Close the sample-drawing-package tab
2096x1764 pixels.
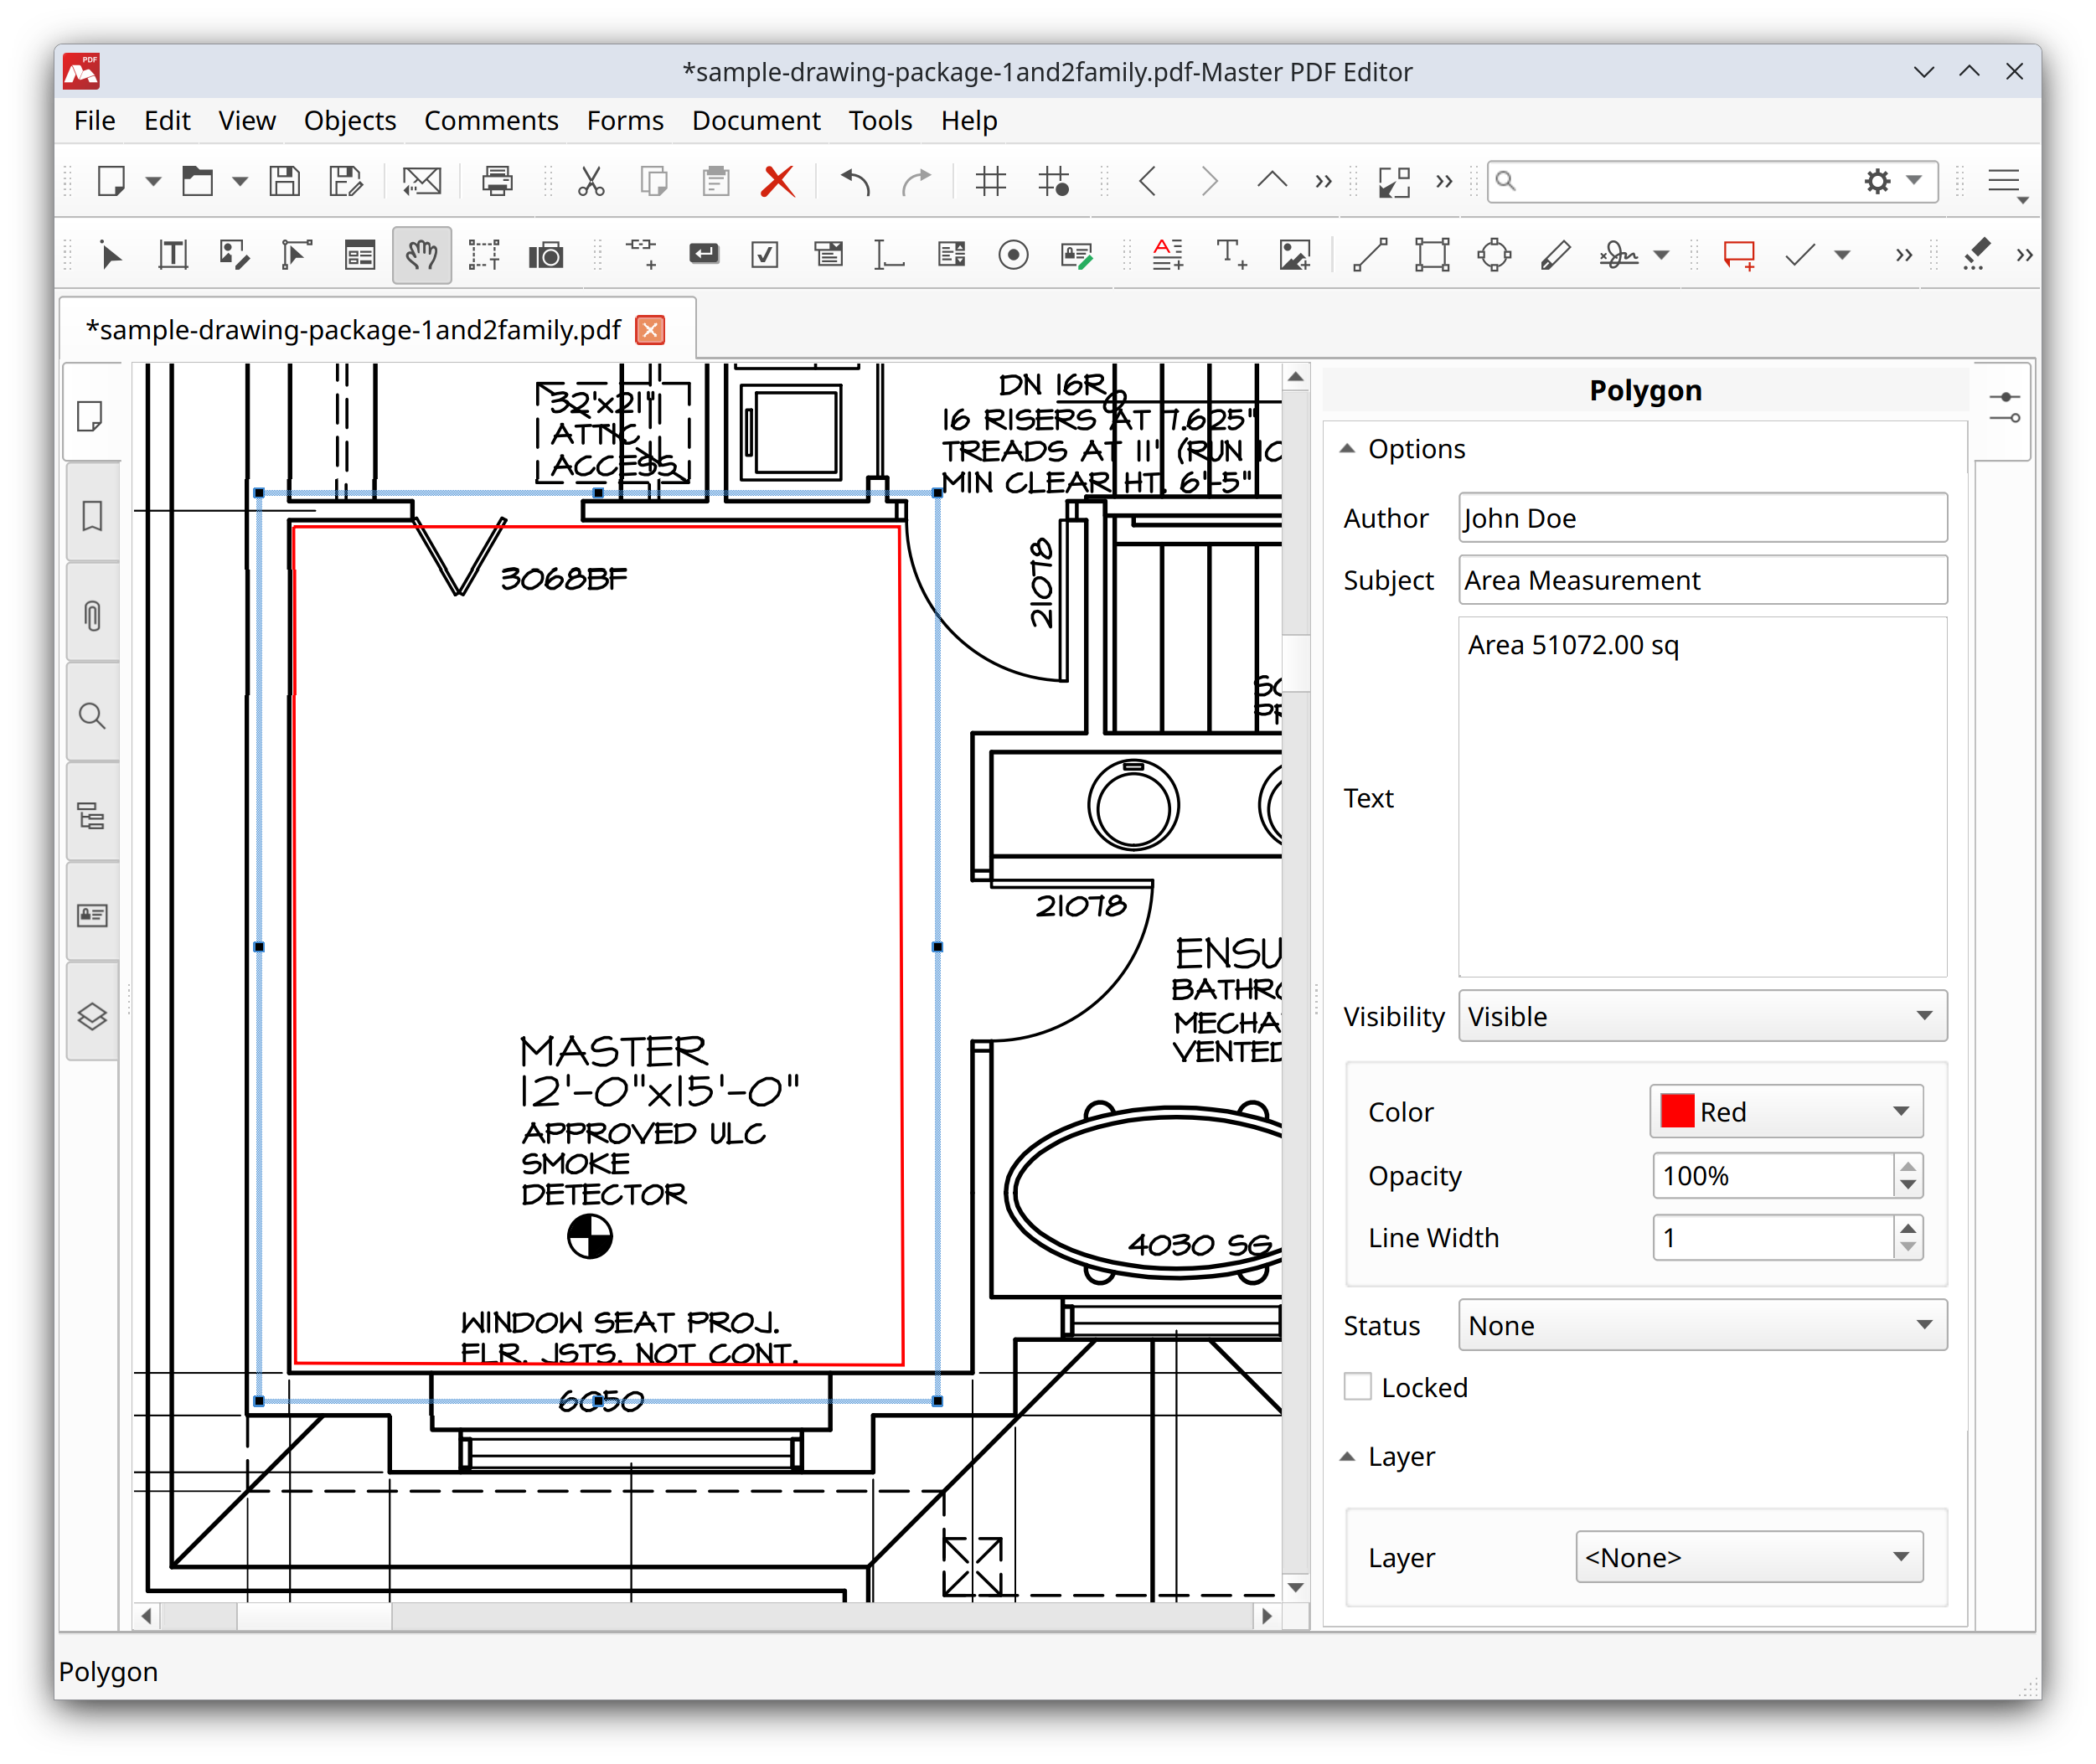coord(650,330)
